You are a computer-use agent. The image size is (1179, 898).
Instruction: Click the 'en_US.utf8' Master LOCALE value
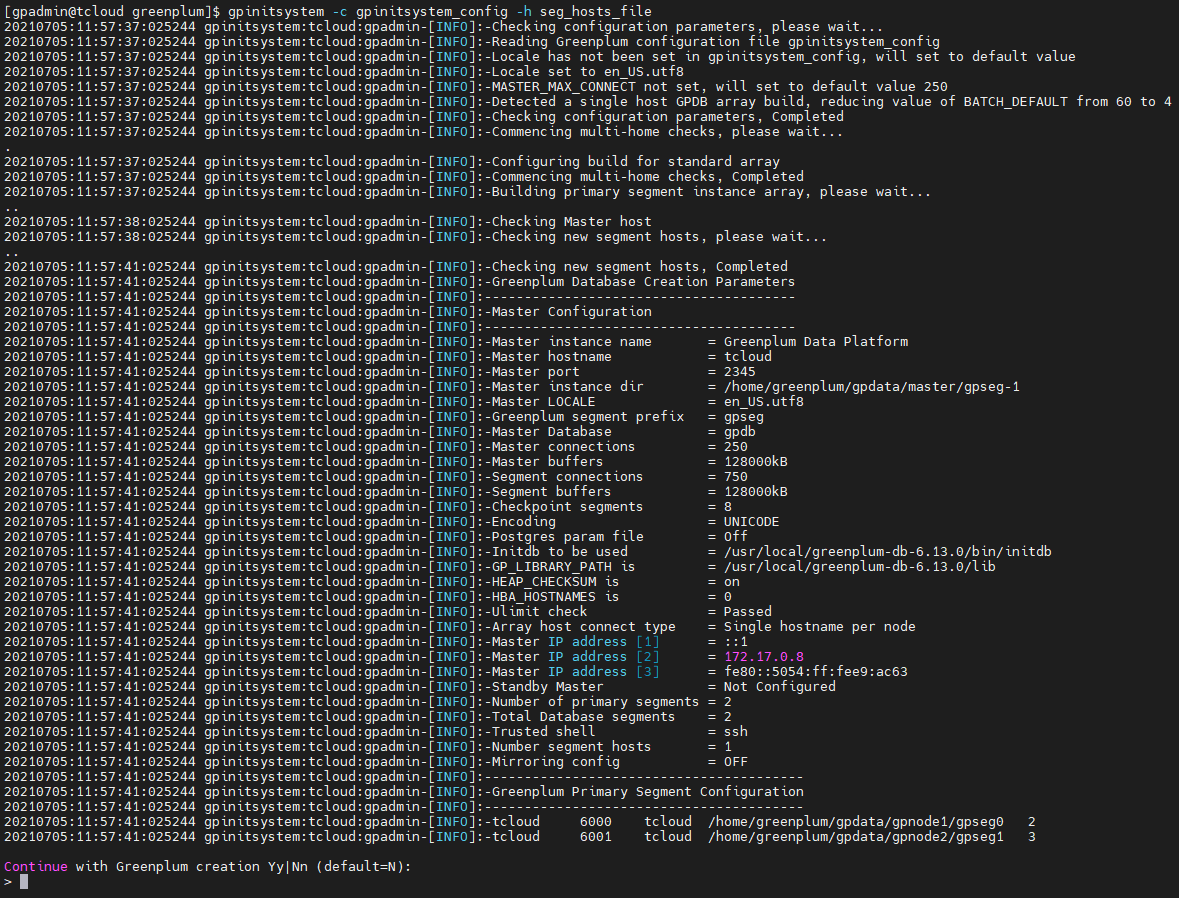[x=763, y=402]
